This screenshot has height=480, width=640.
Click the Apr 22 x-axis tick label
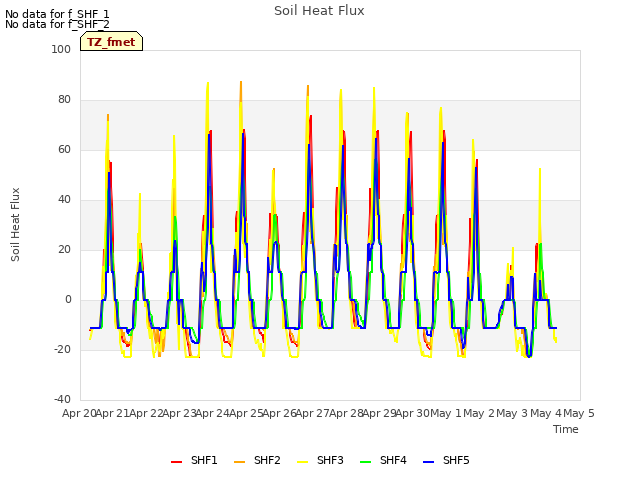click(146, 413)
